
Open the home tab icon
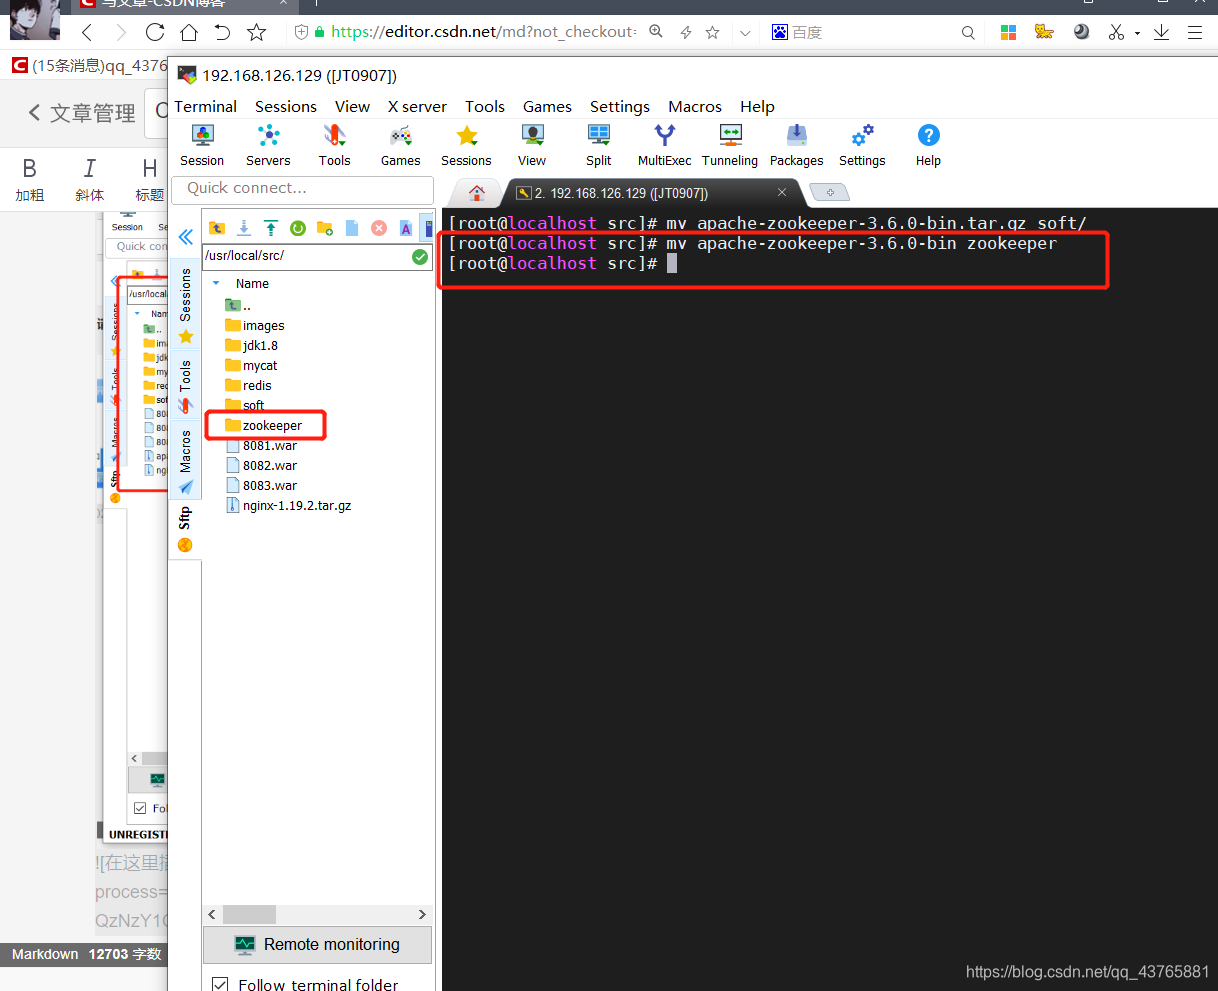pyautogui.click(x=477, y=193)
